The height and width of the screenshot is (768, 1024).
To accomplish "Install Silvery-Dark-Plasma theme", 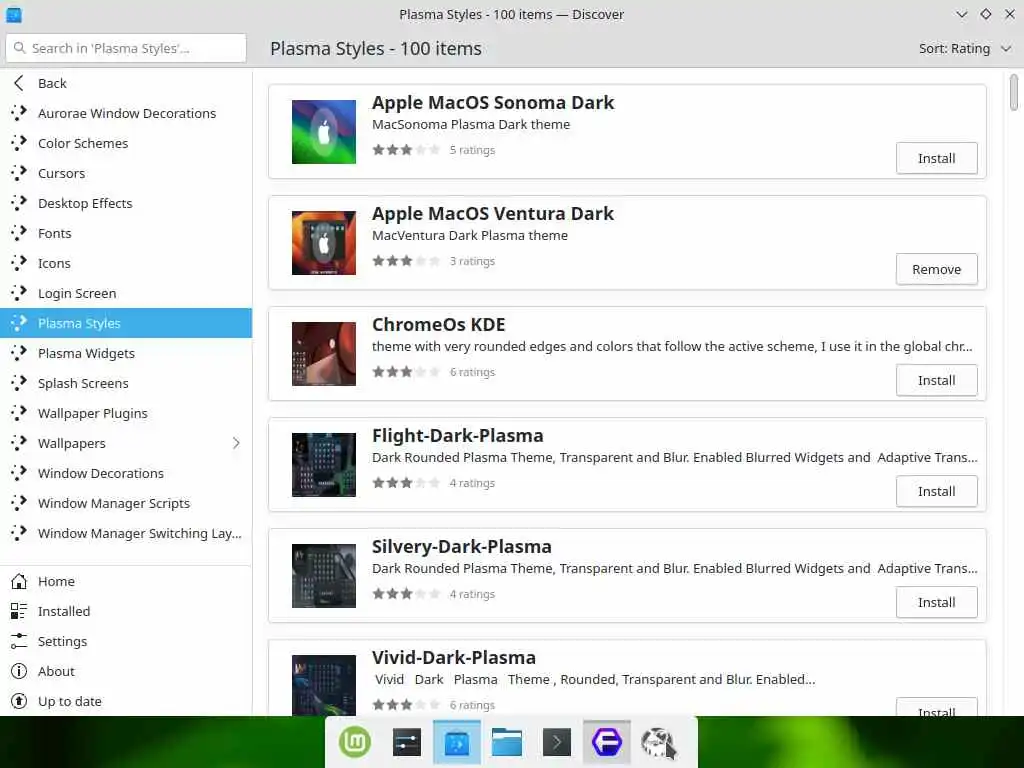I will (936, 602).
